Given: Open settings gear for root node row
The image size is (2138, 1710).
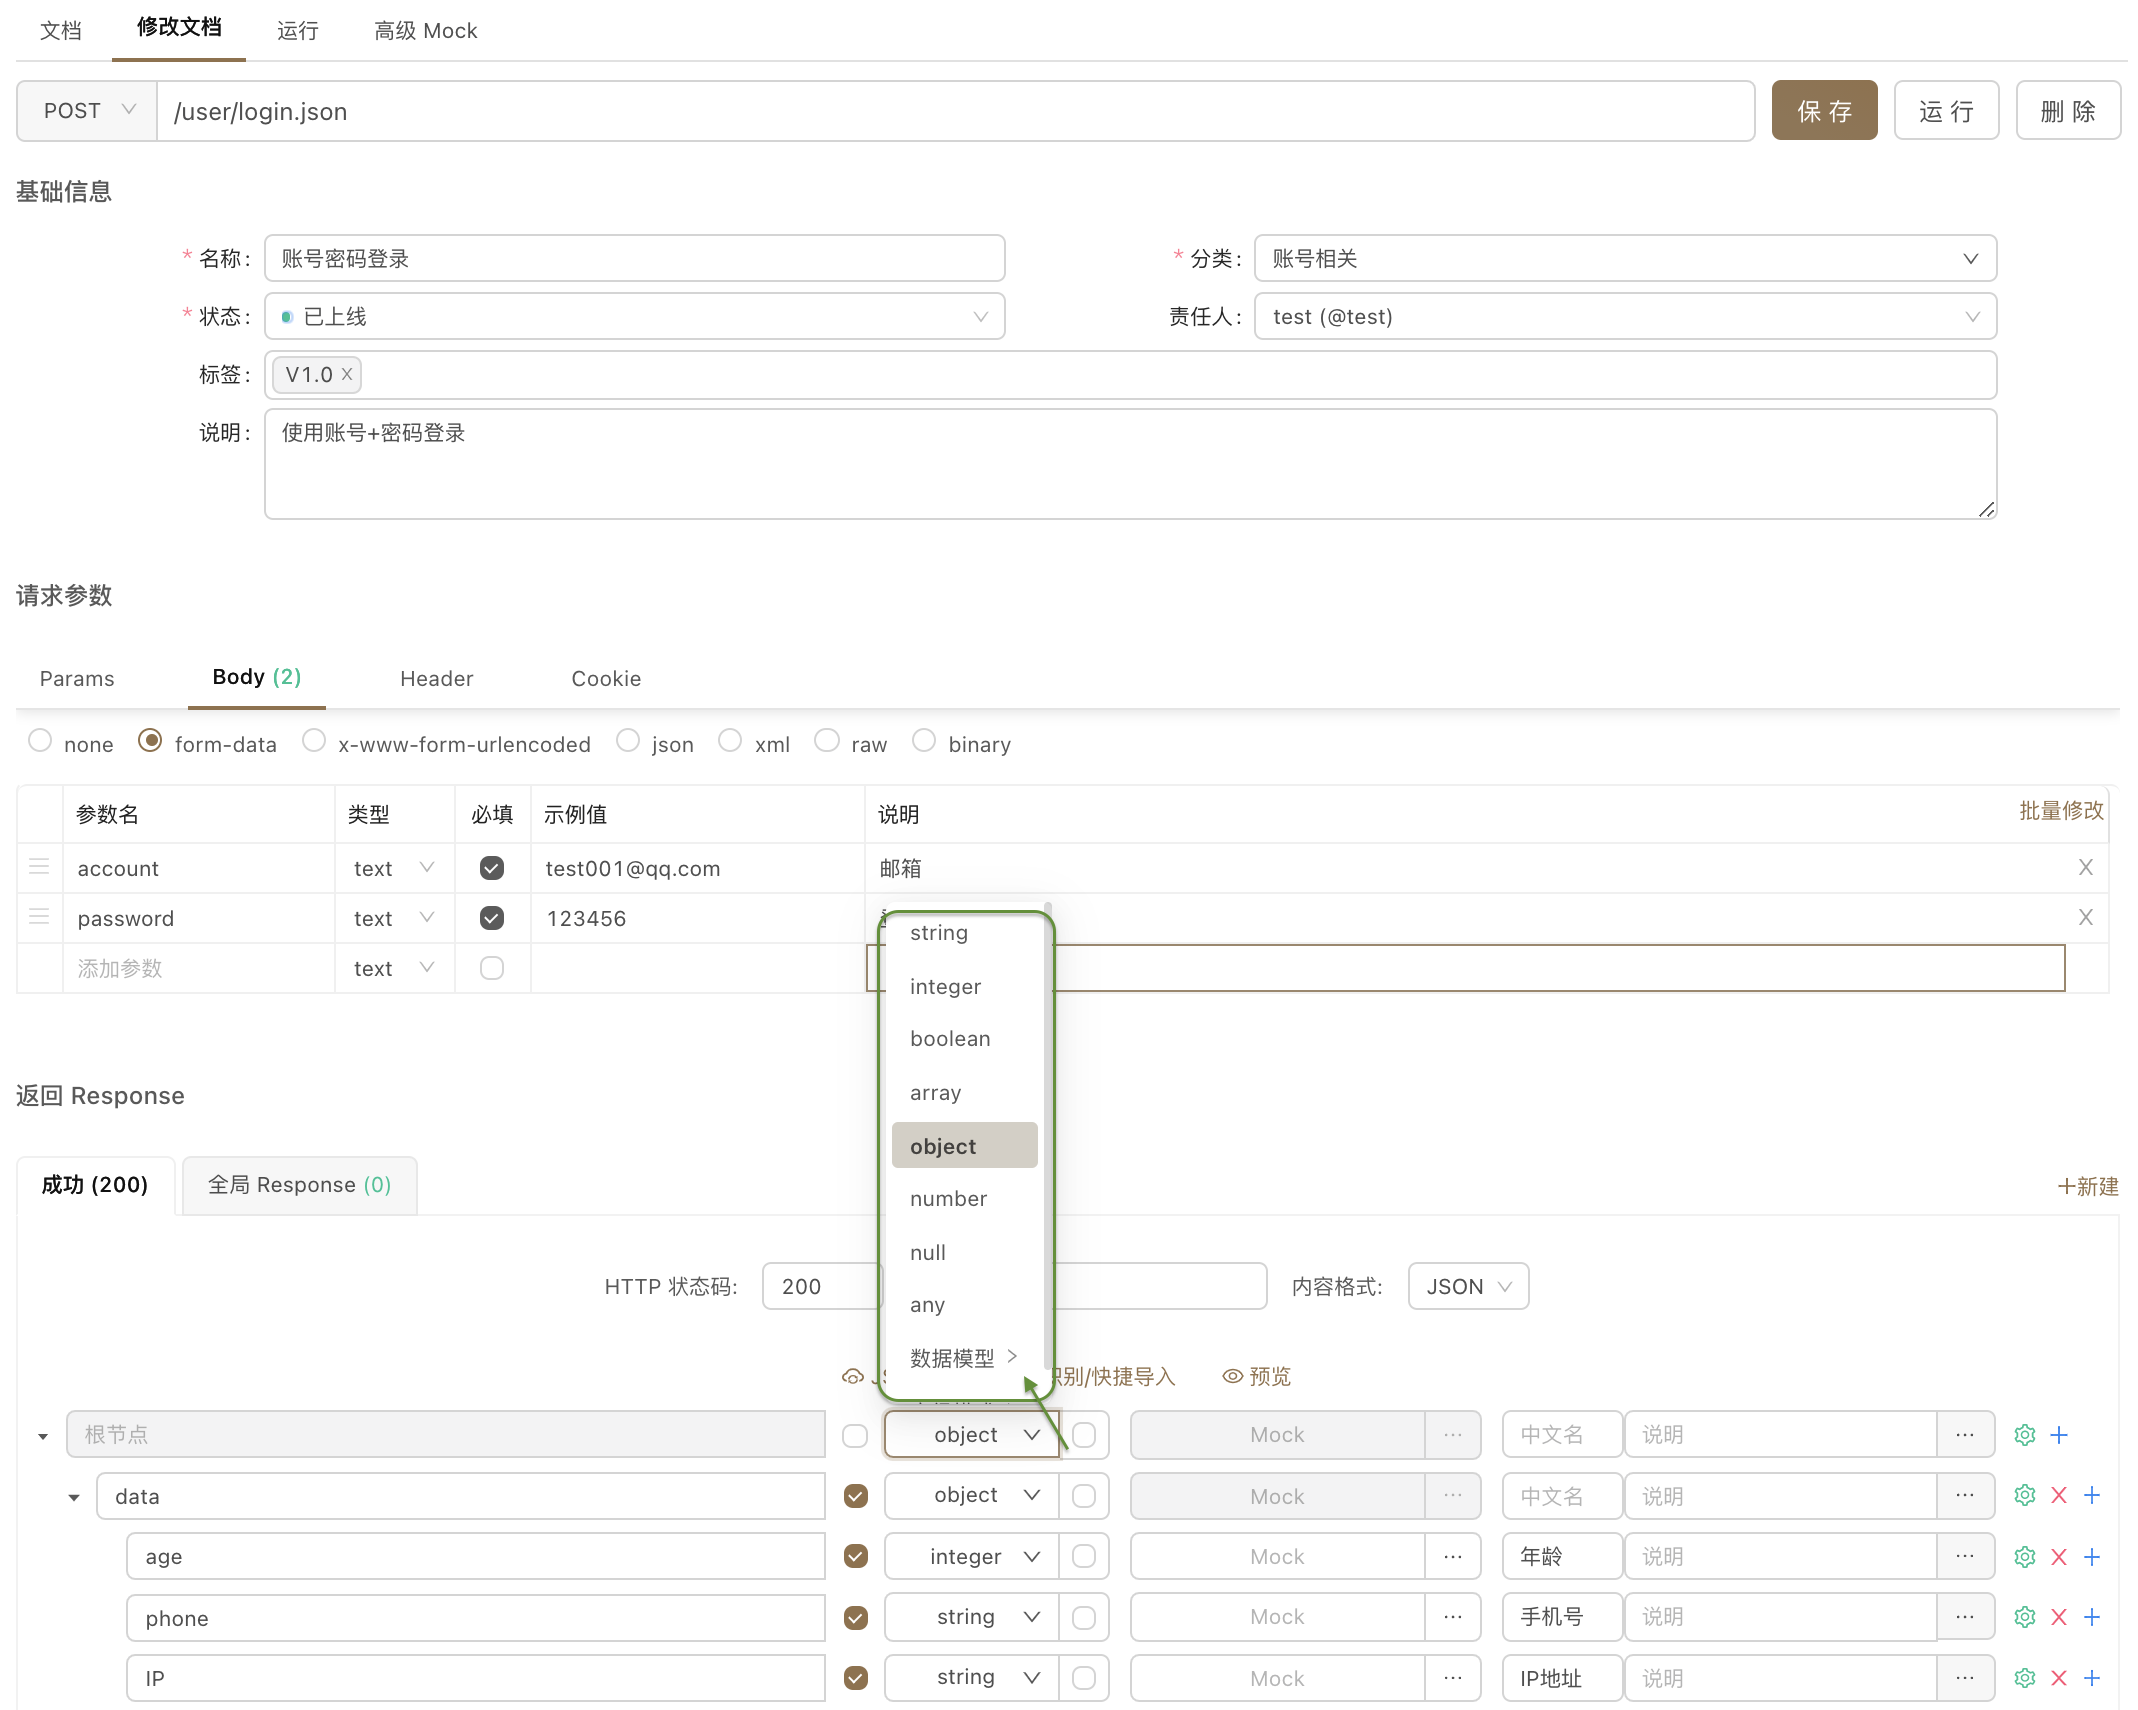Looking at the screenshot, I should click(2024, 1435).
